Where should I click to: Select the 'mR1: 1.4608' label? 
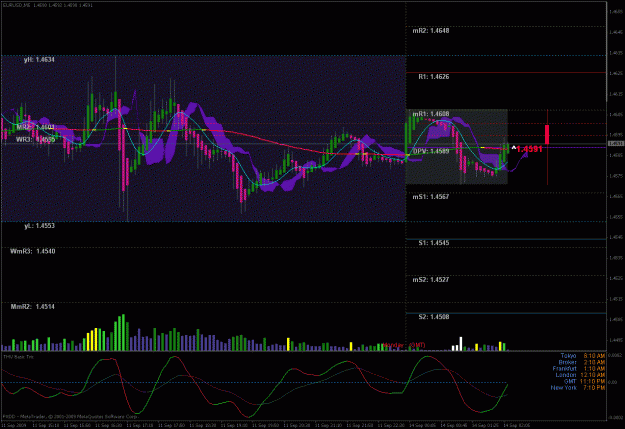(431, 114)
